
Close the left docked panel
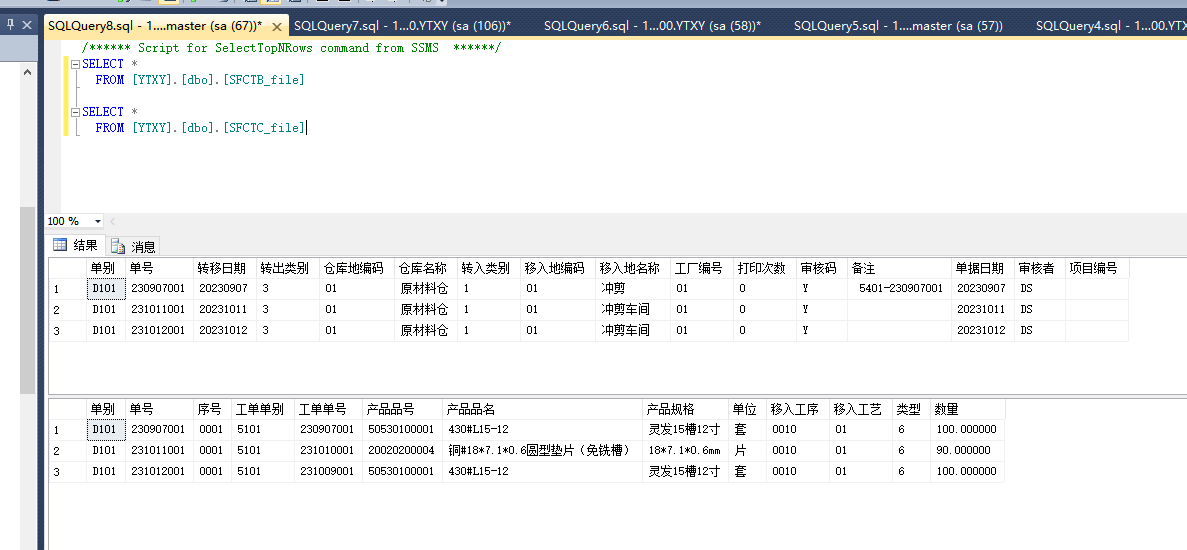click(27, 25)
